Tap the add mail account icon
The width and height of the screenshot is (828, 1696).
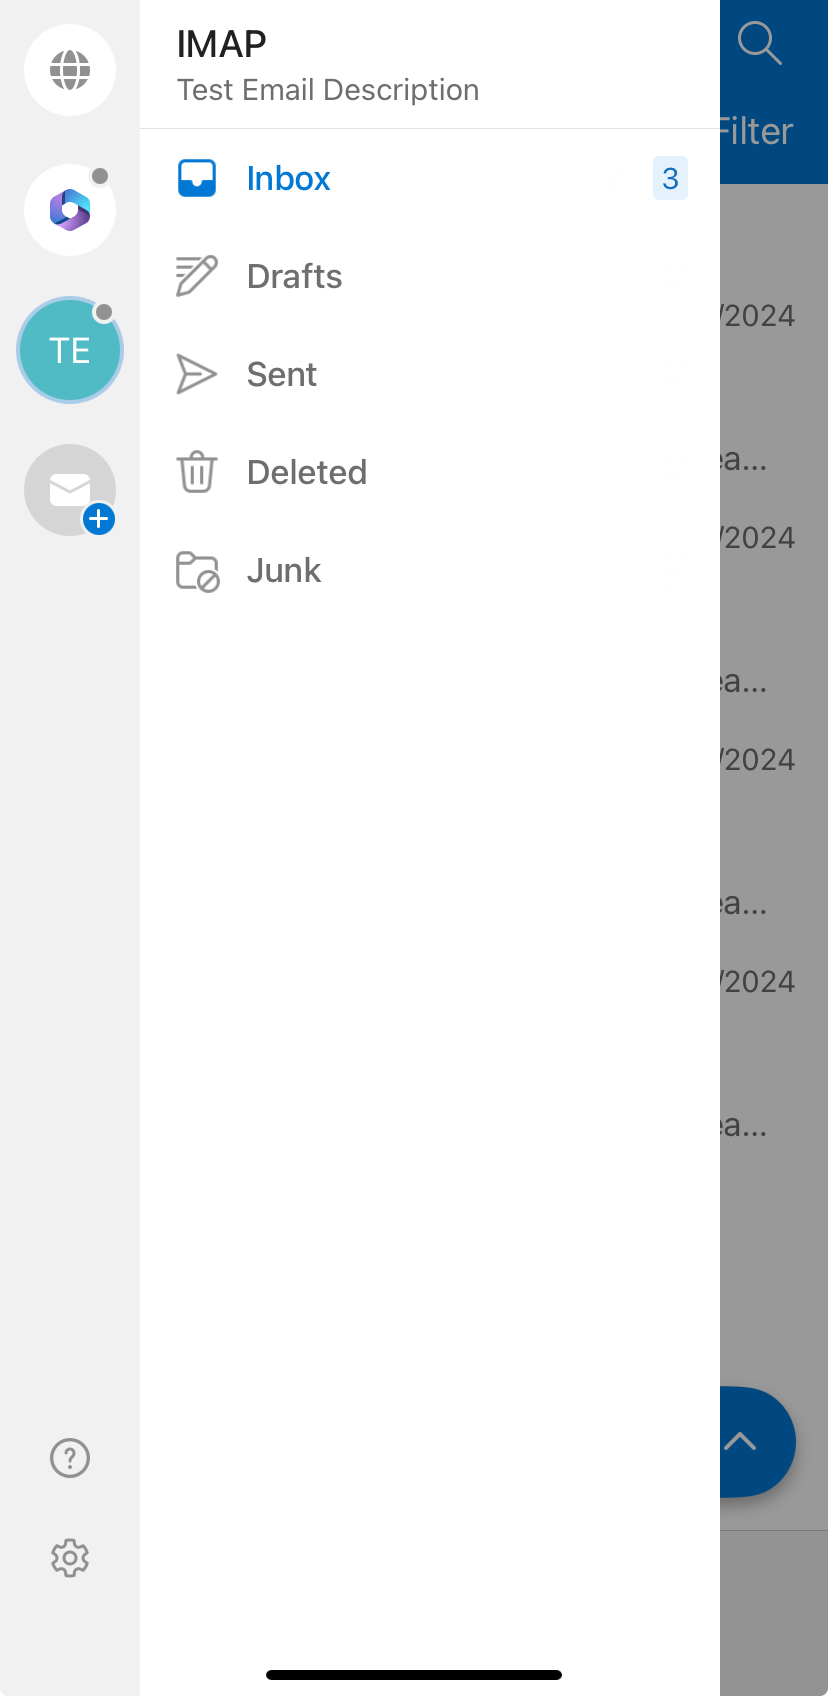pos(70,490)
